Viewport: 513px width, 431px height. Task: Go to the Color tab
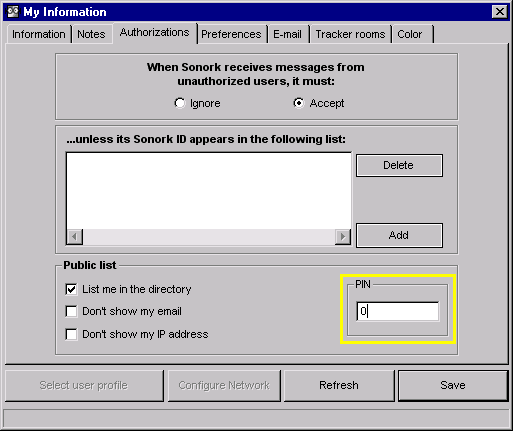(410, 34)
